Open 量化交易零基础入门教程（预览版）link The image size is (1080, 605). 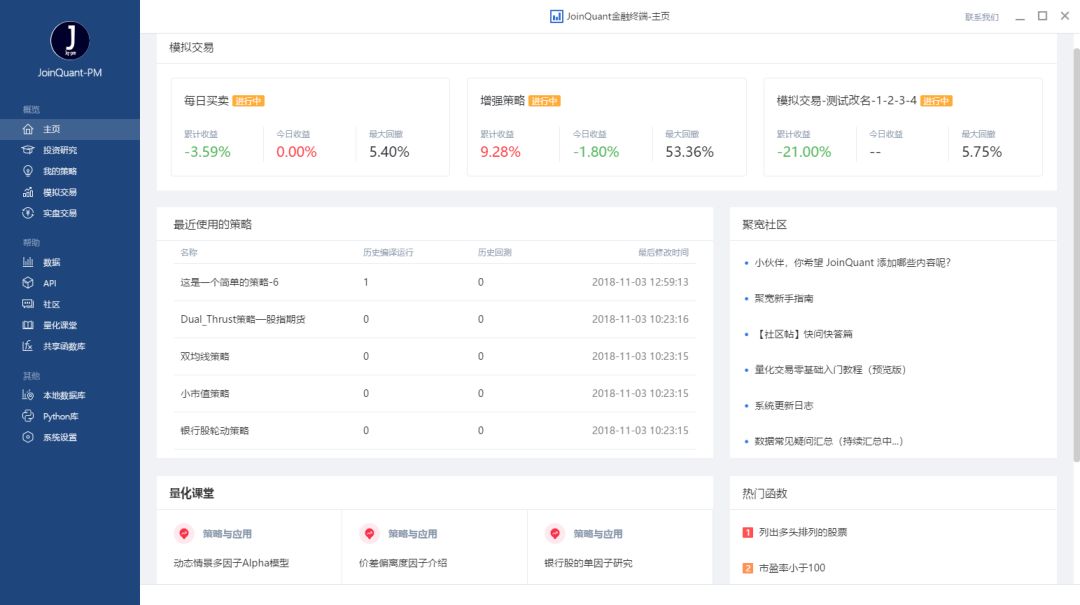pos(830,370)
